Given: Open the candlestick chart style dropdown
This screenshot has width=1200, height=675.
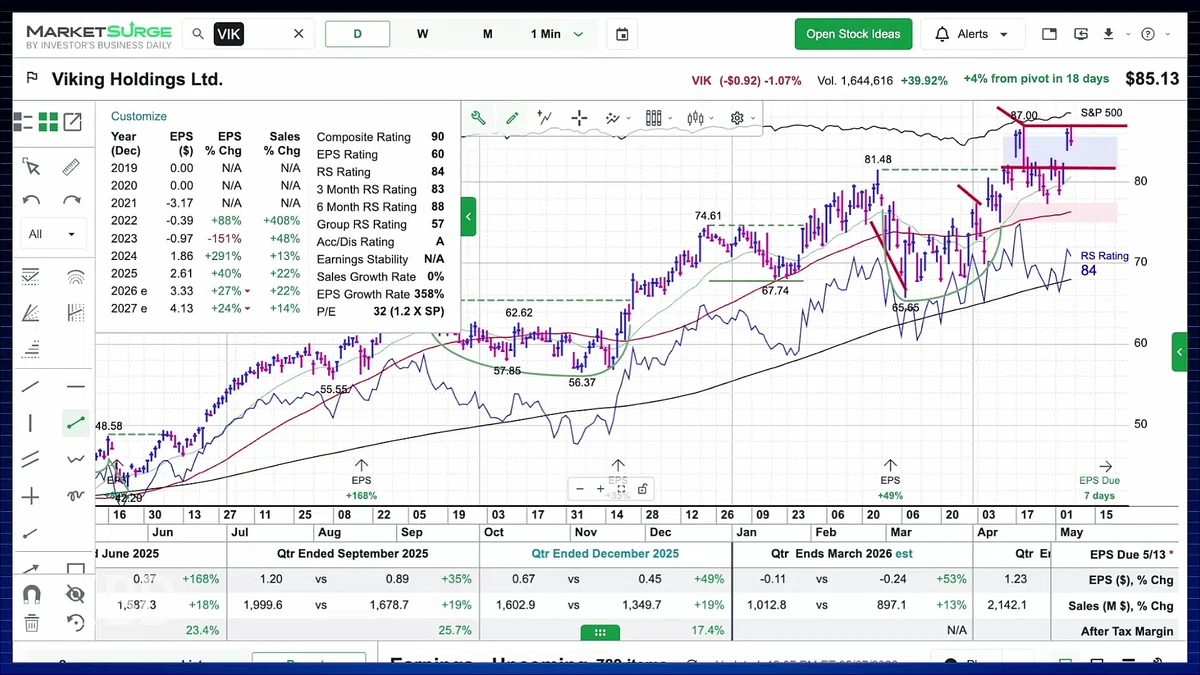Looking at the screenshot, I should tap(700, 118).
